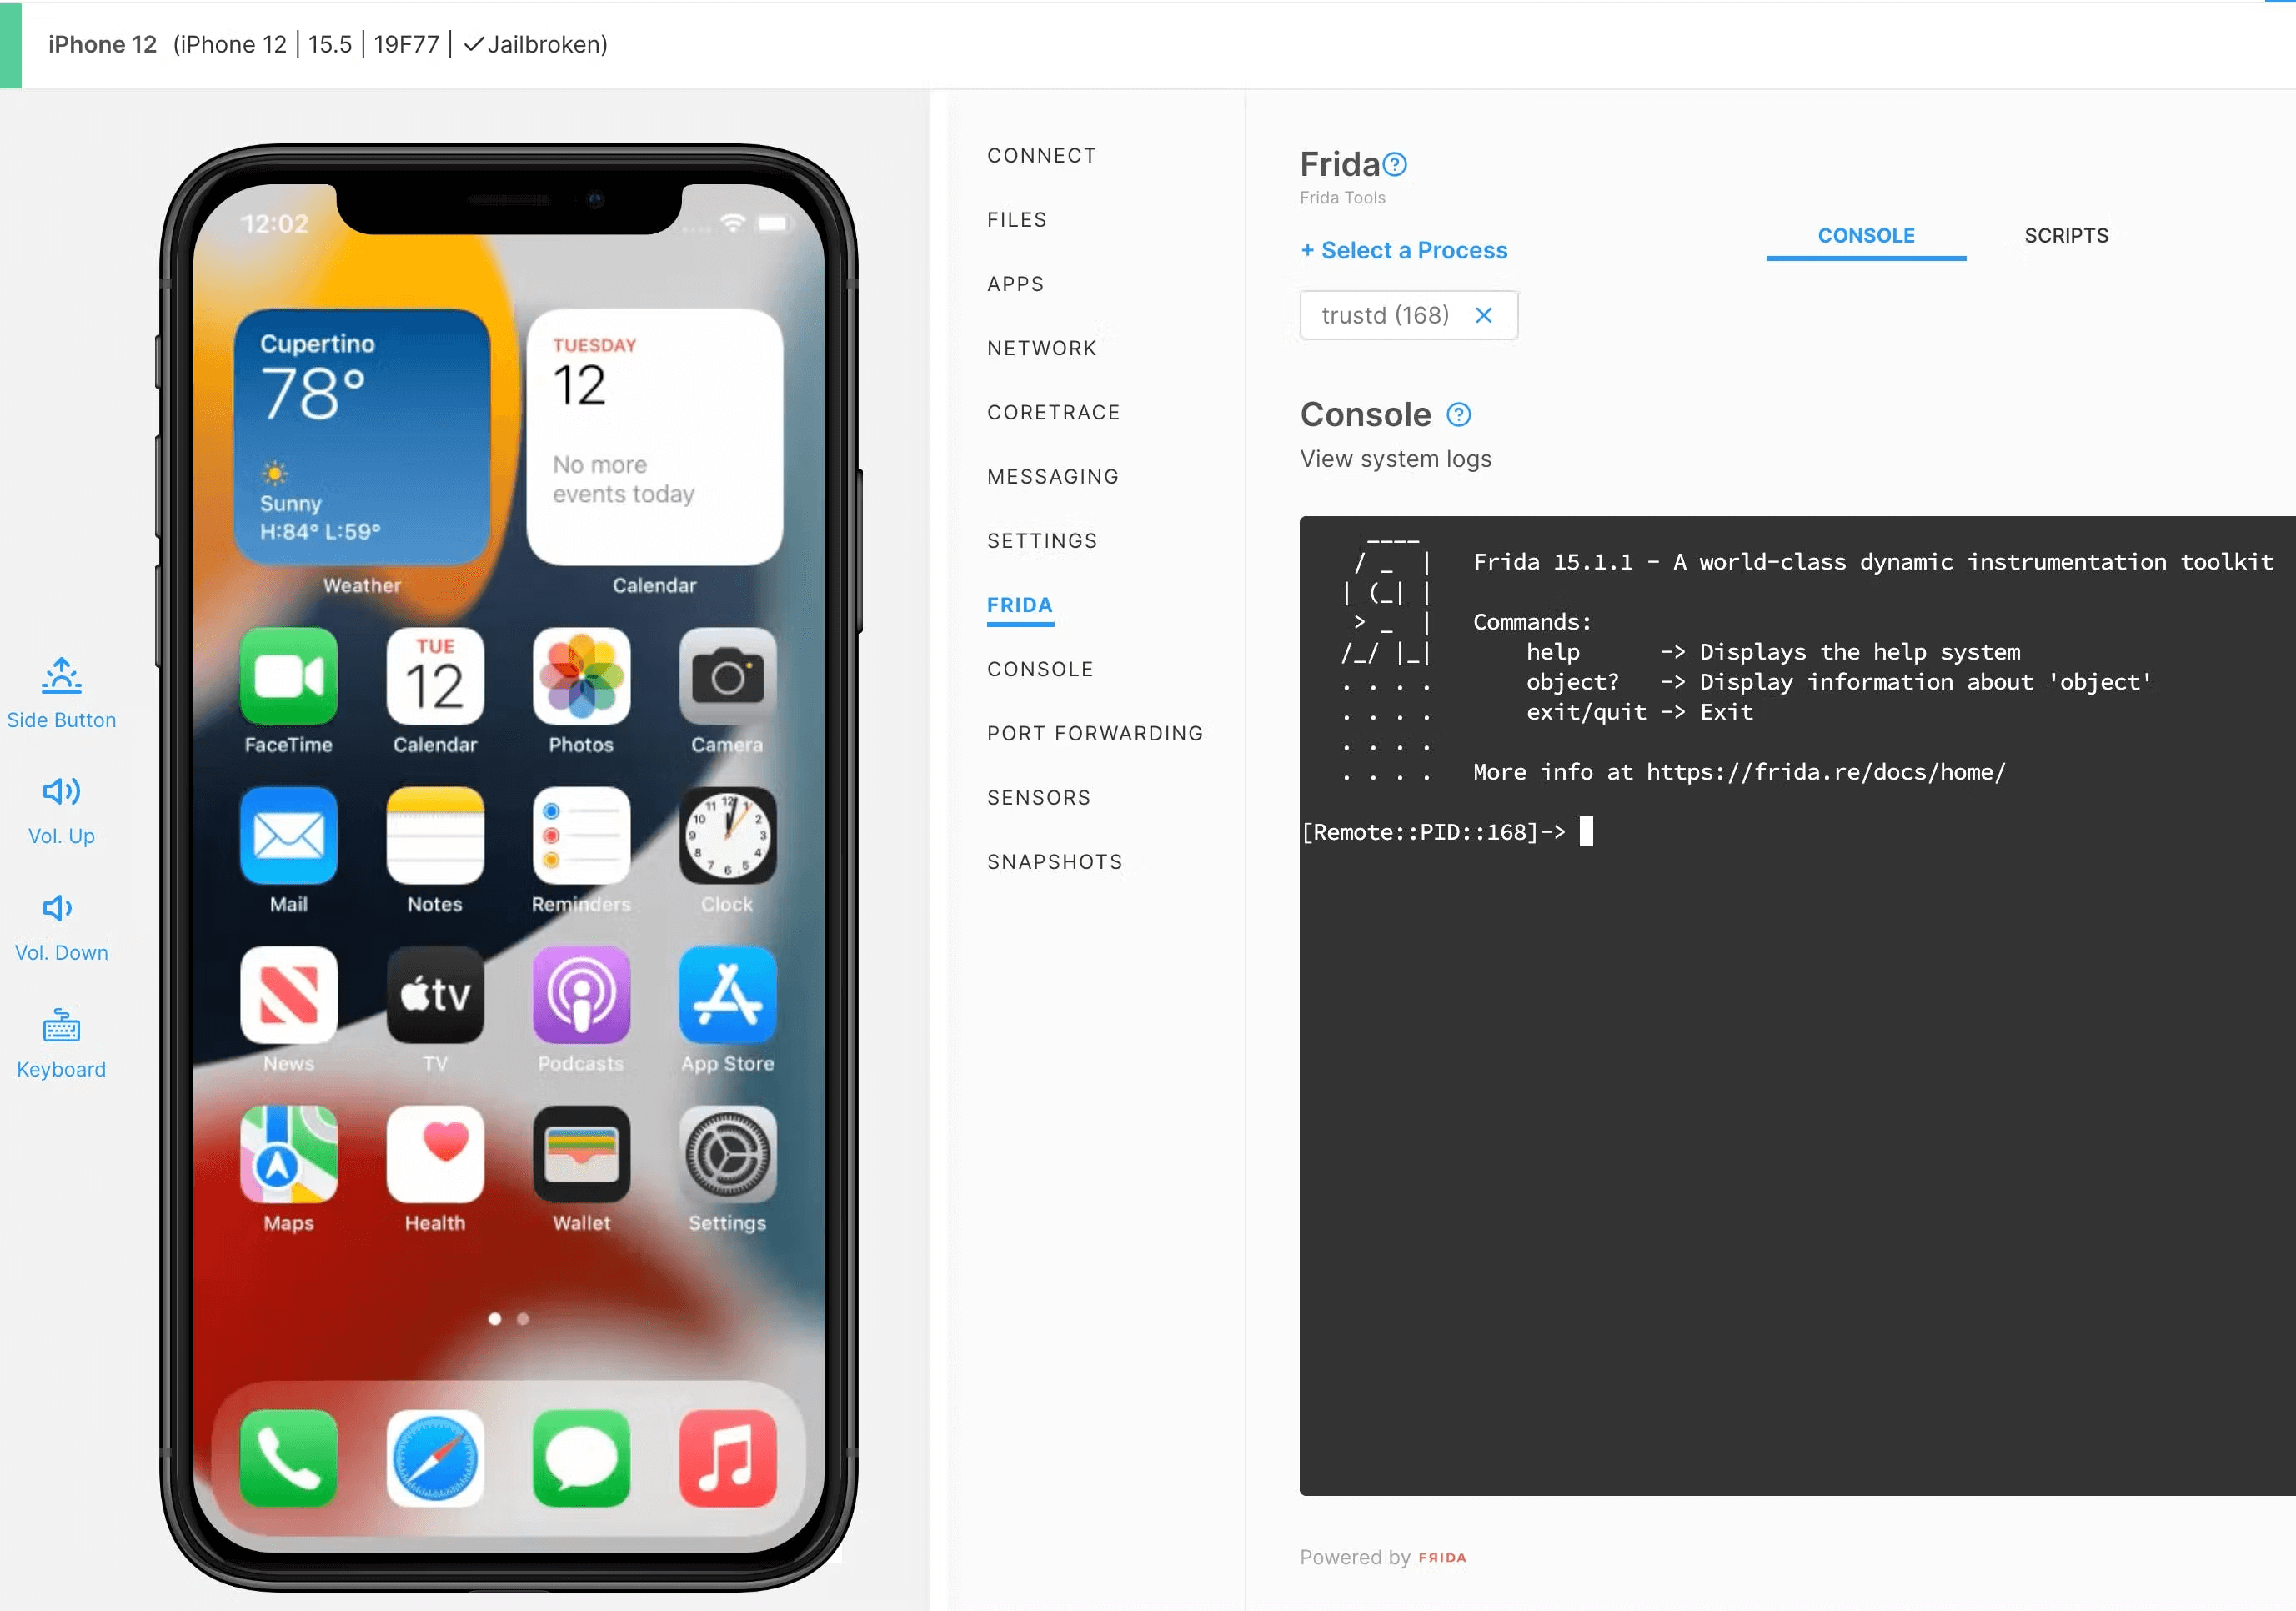This screenshot has width=2296, height=1611.
Task: Switch to the SCRIPTS tab
Action: (2066, 236)
